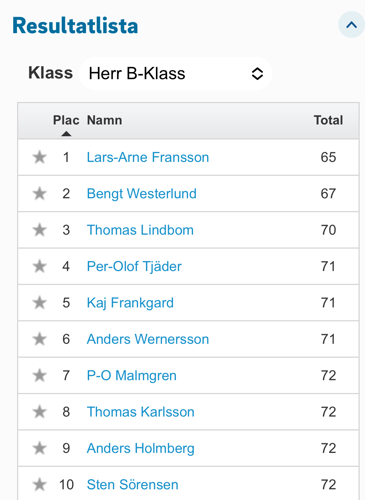
Task: Favorite Anders Holmberg with the star icon
Action: (x=39, y=448)
